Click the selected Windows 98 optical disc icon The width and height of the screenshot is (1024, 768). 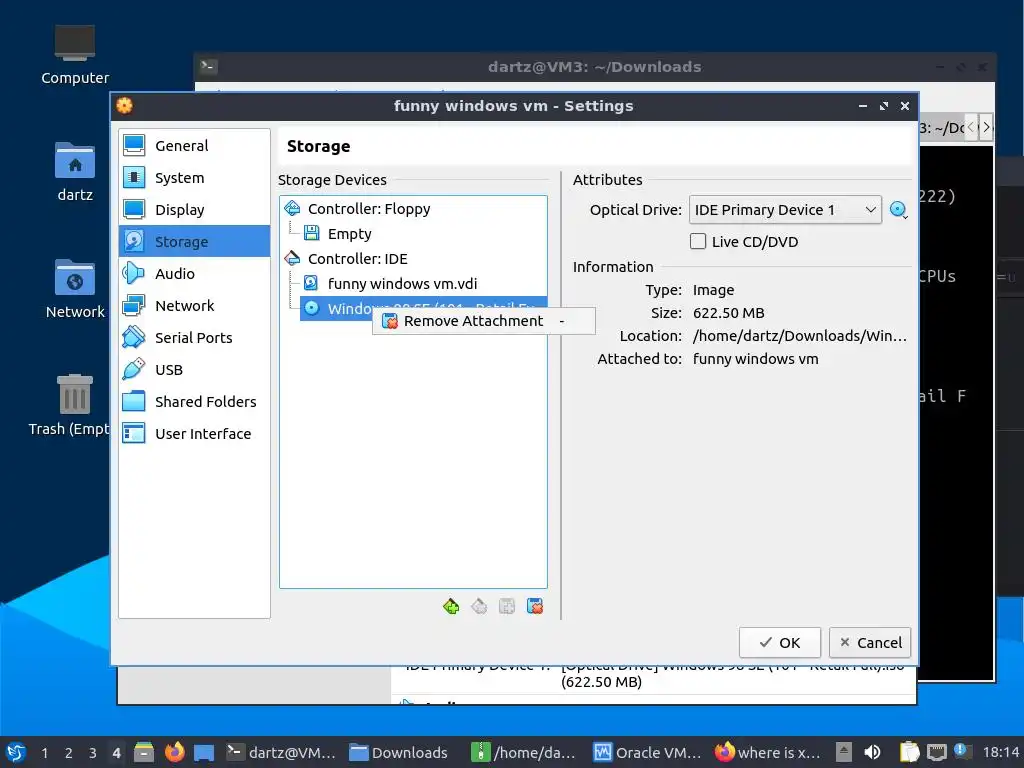[312, 308]
